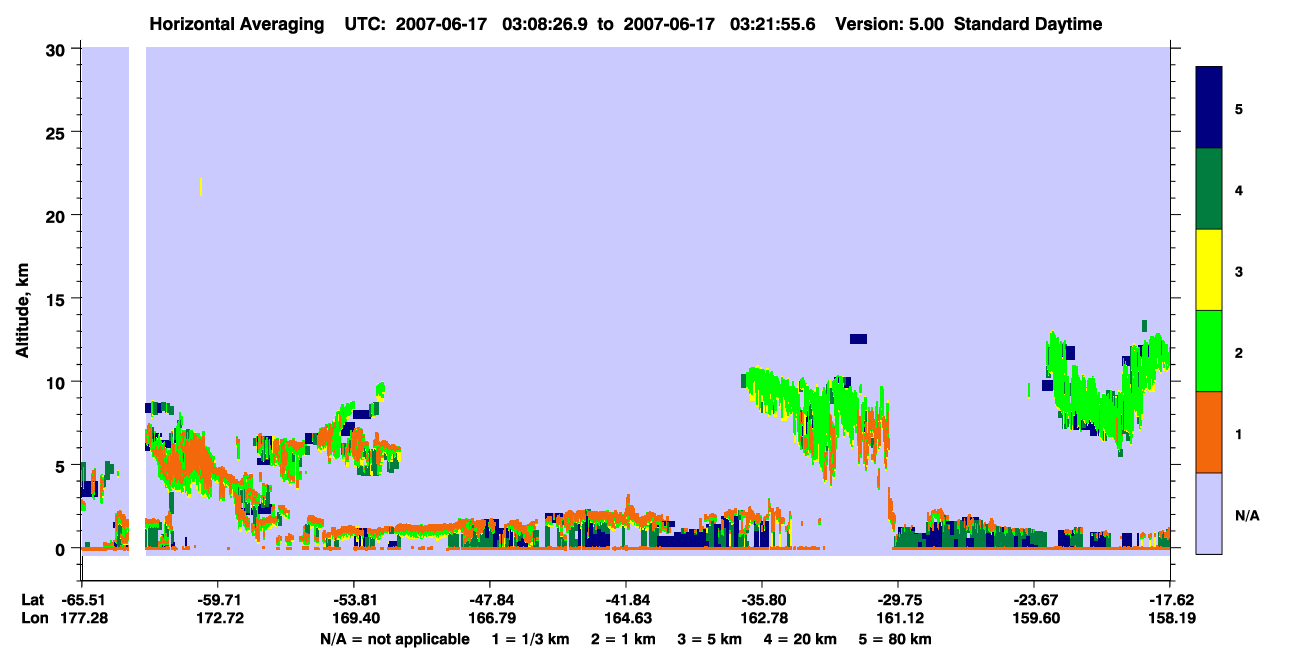Click 'Version: 5.00' in the title

(889, 24)
